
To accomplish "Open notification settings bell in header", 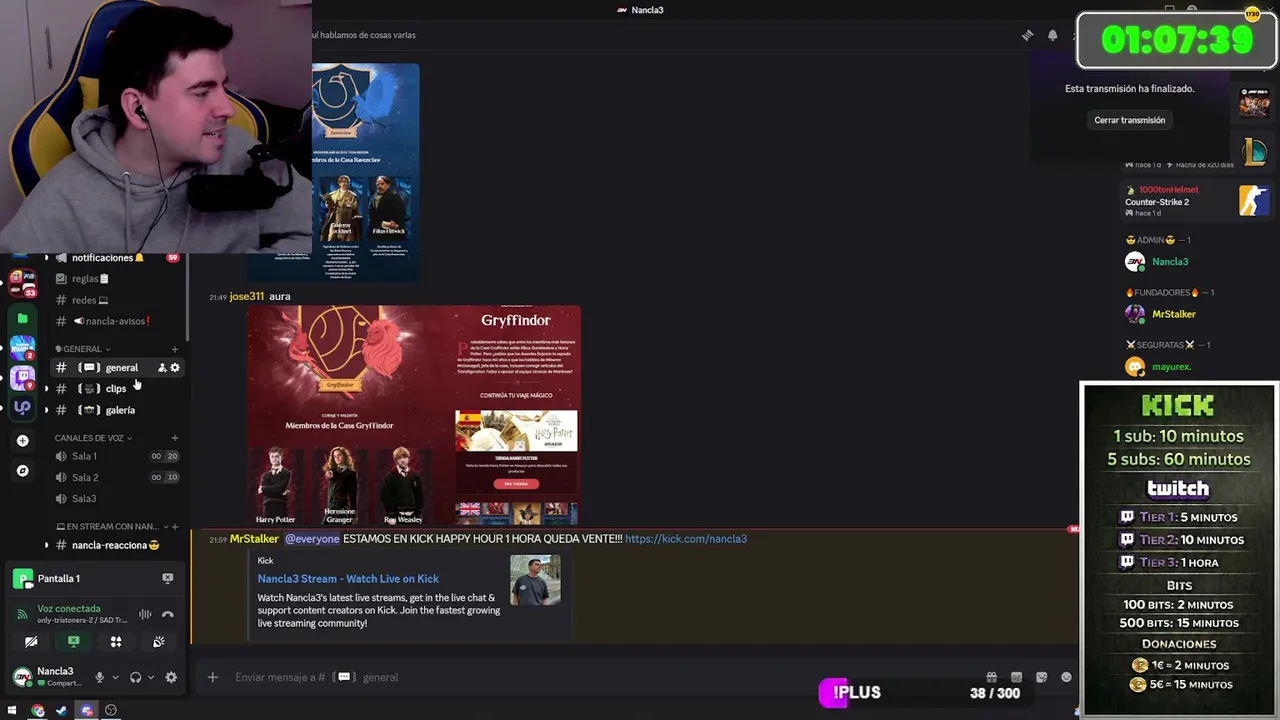I will tap(1052, 35).
